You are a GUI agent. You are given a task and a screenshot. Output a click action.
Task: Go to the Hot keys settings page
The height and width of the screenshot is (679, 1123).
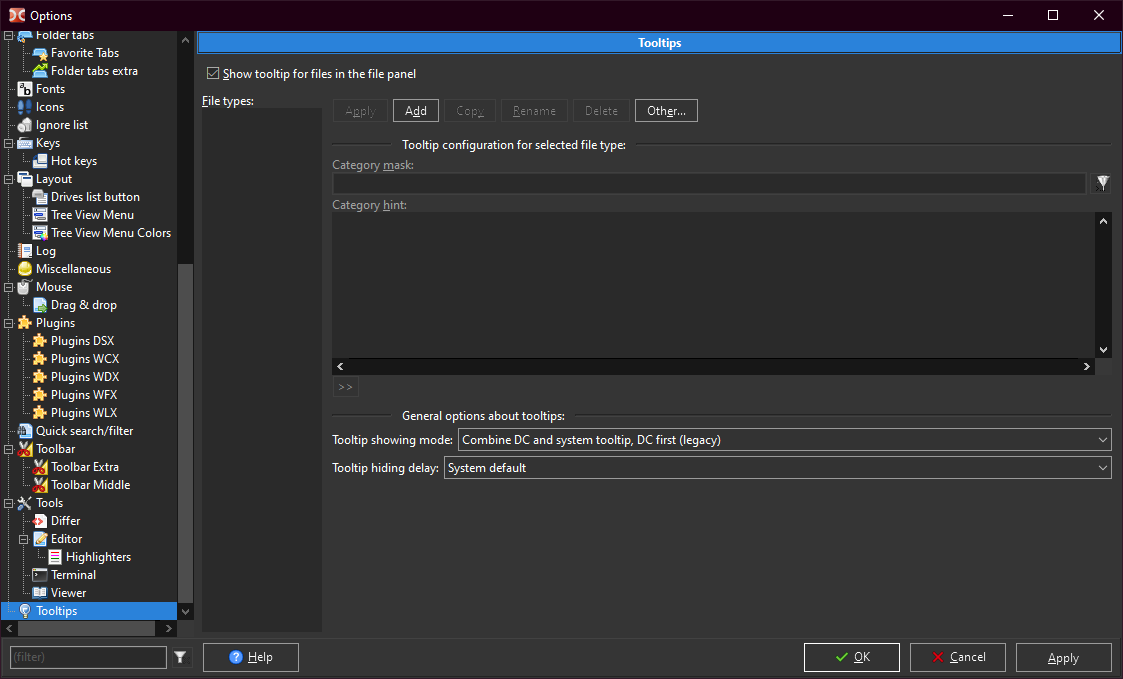point(74,161)
